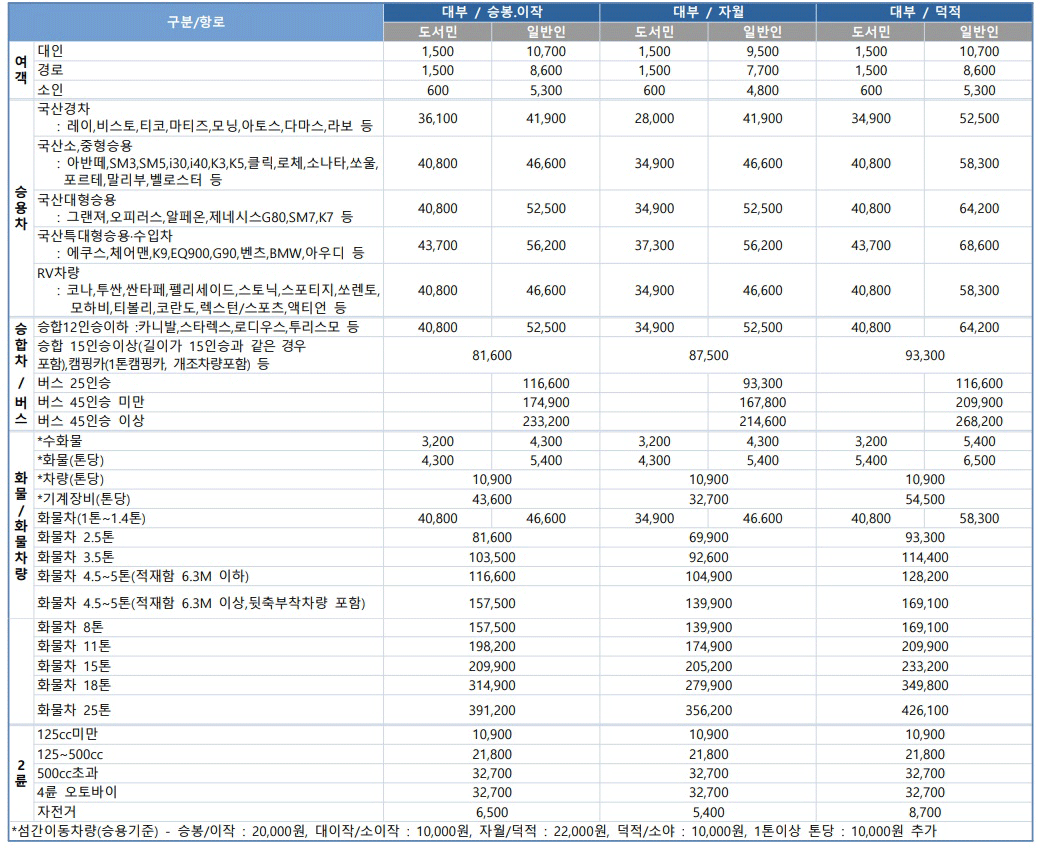Click the 426,100 fare for 화물차 25톤

[925, 710]
